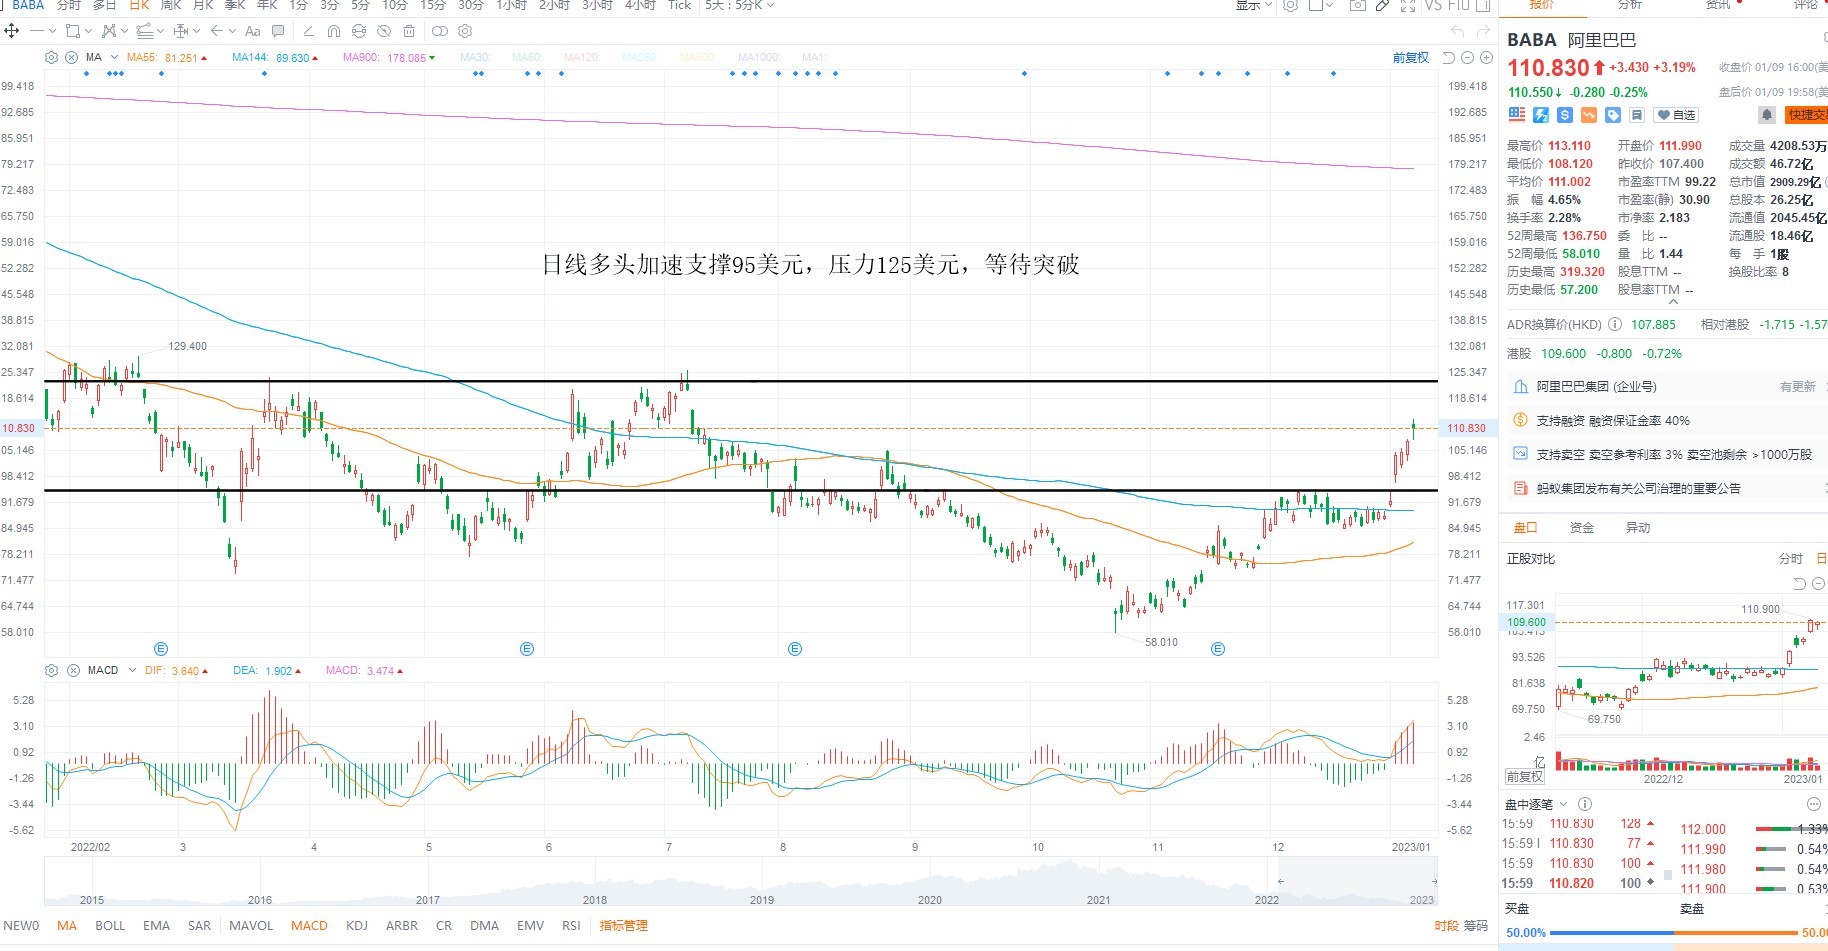This screenshot has height=951, width=1828.
Task: Click the info icon beside 盘中逐笔
Action: (x=1585, y=804)
